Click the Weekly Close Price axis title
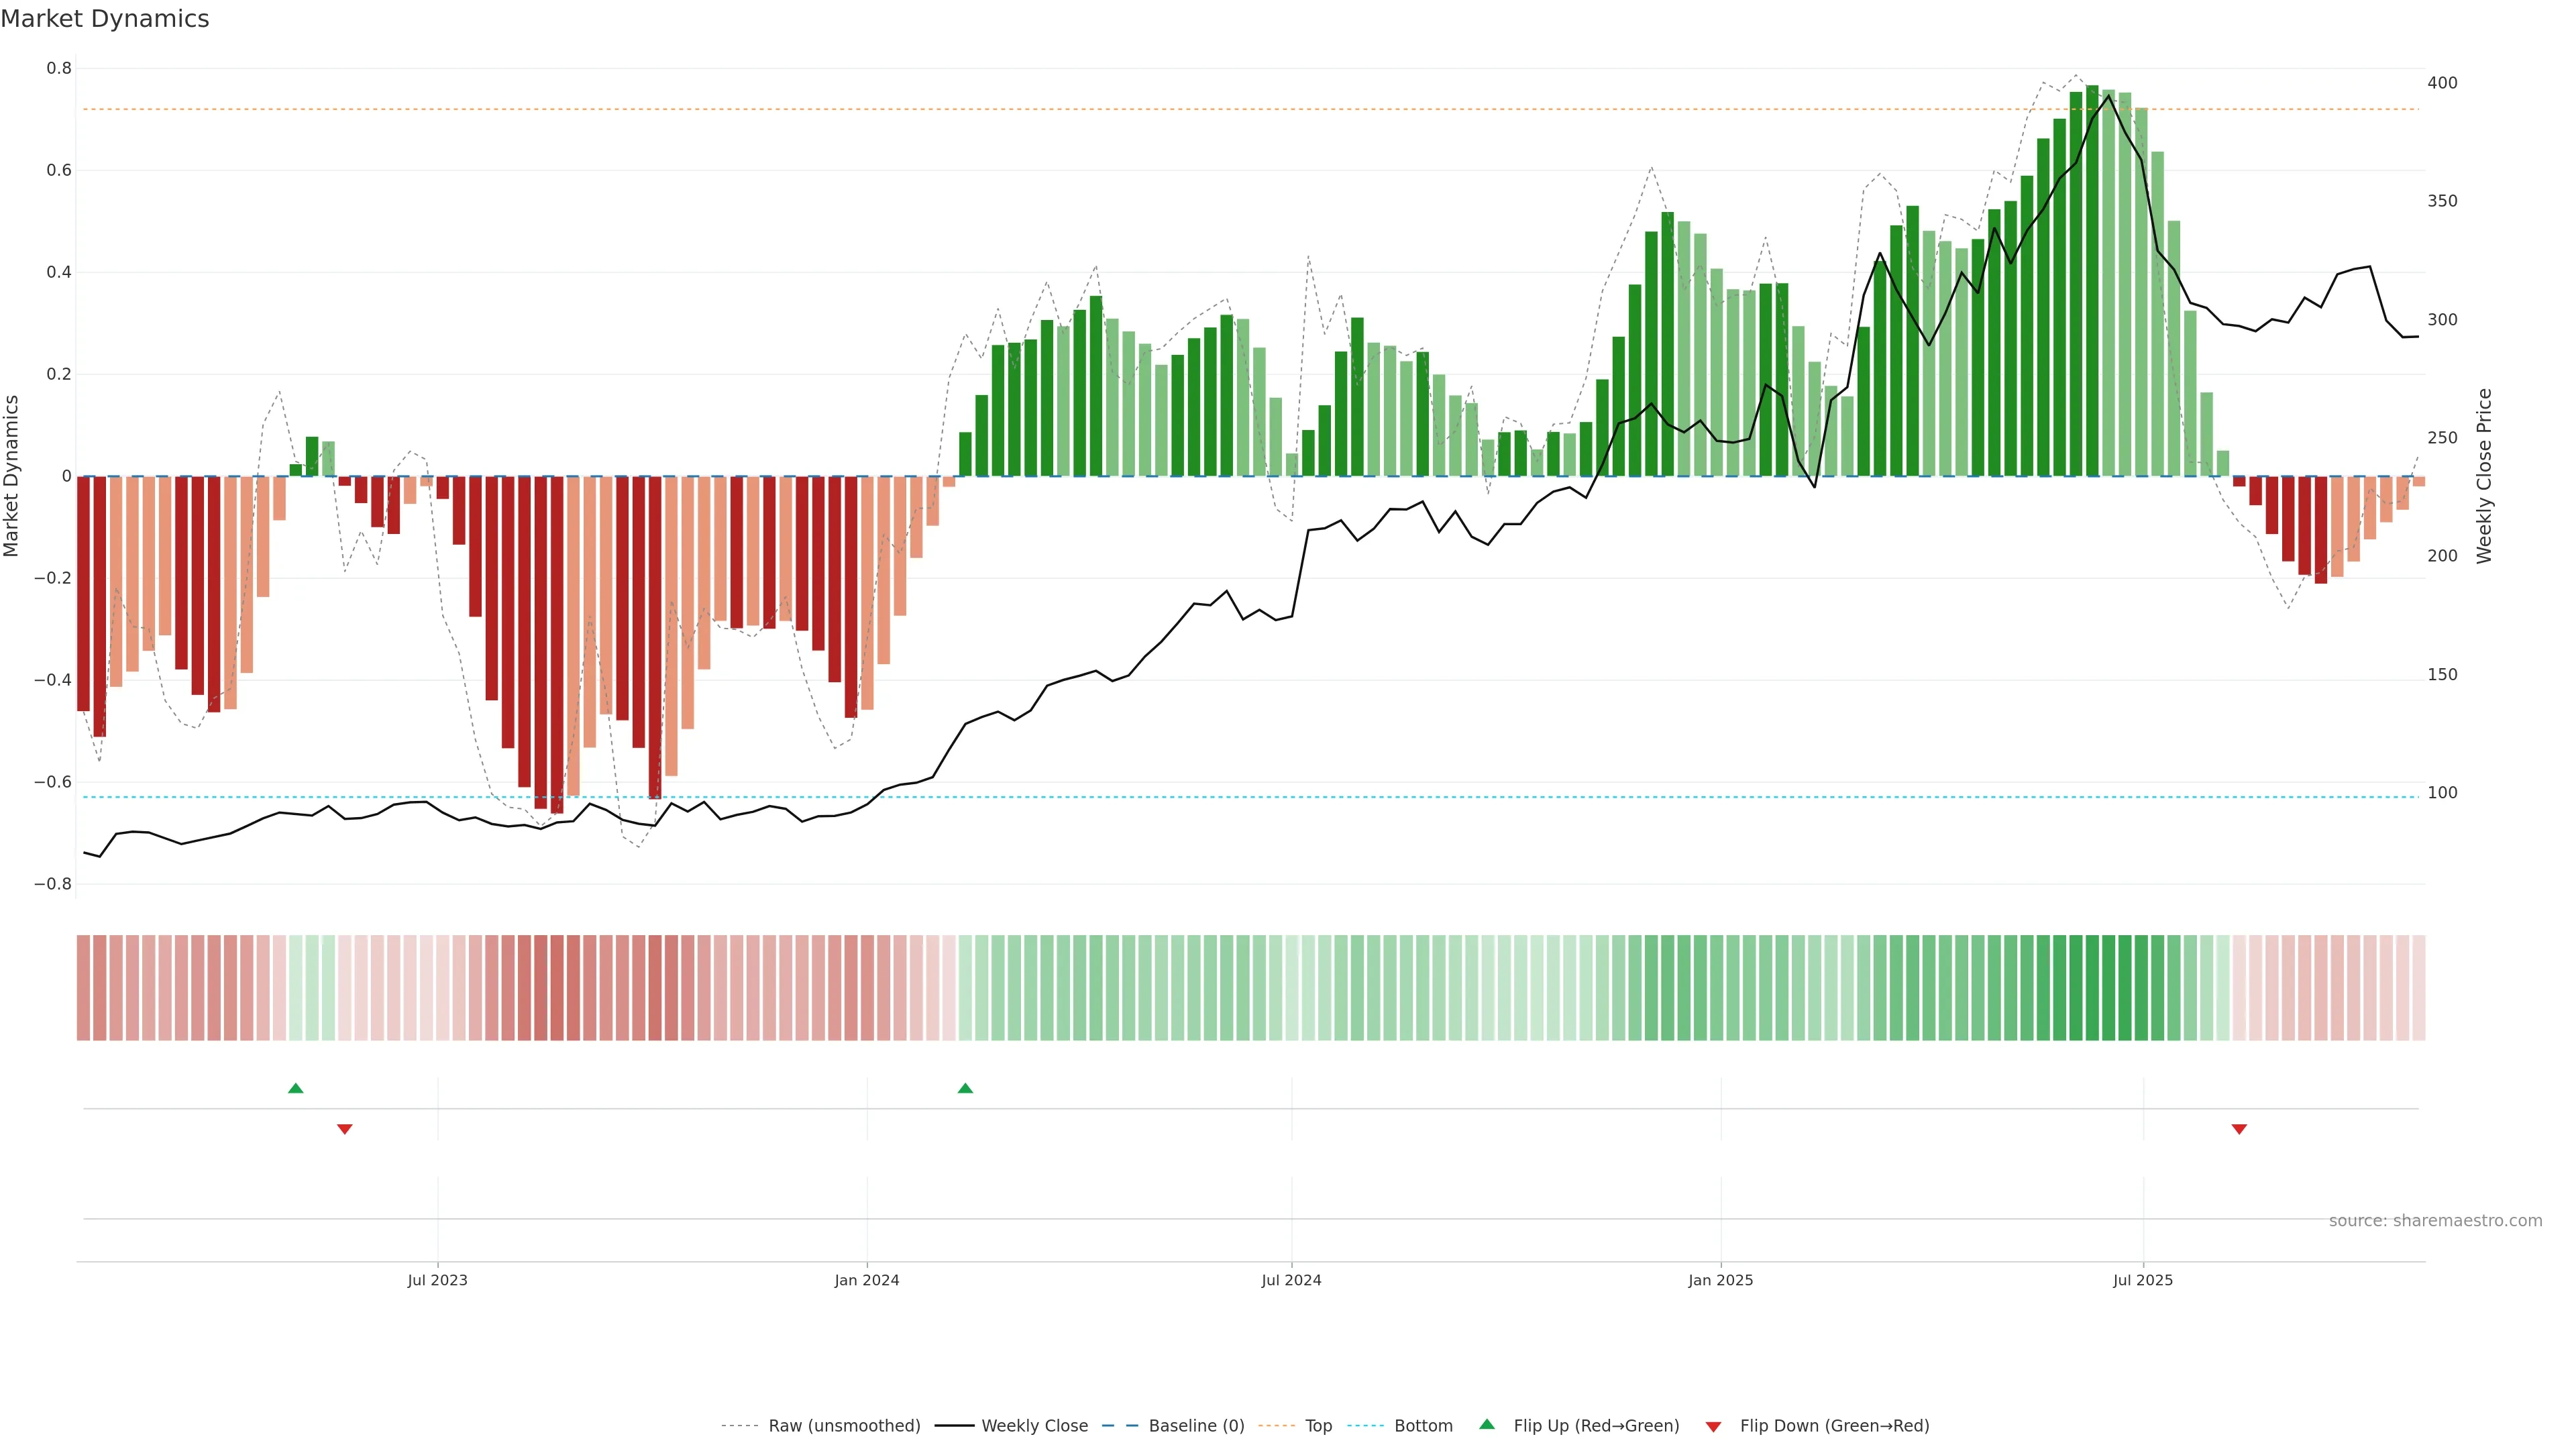Screen dimensions: 2576x1449 tap(2484, 476)
